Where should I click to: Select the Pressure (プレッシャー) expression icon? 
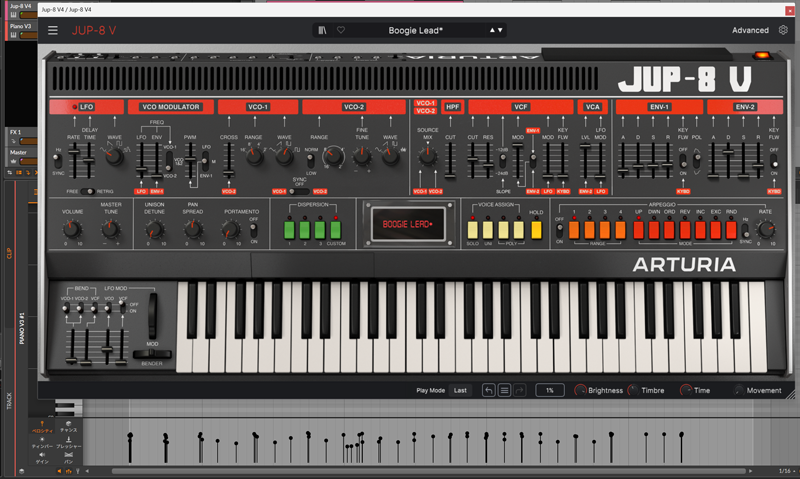click(68, 442)
